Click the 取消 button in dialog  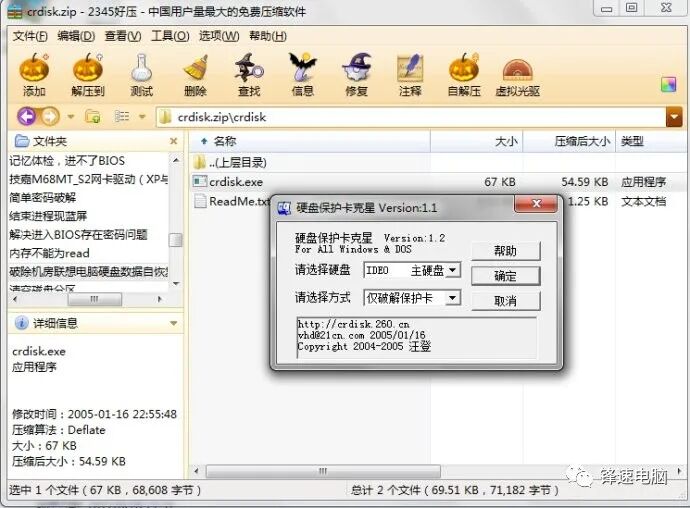[505, 301]
